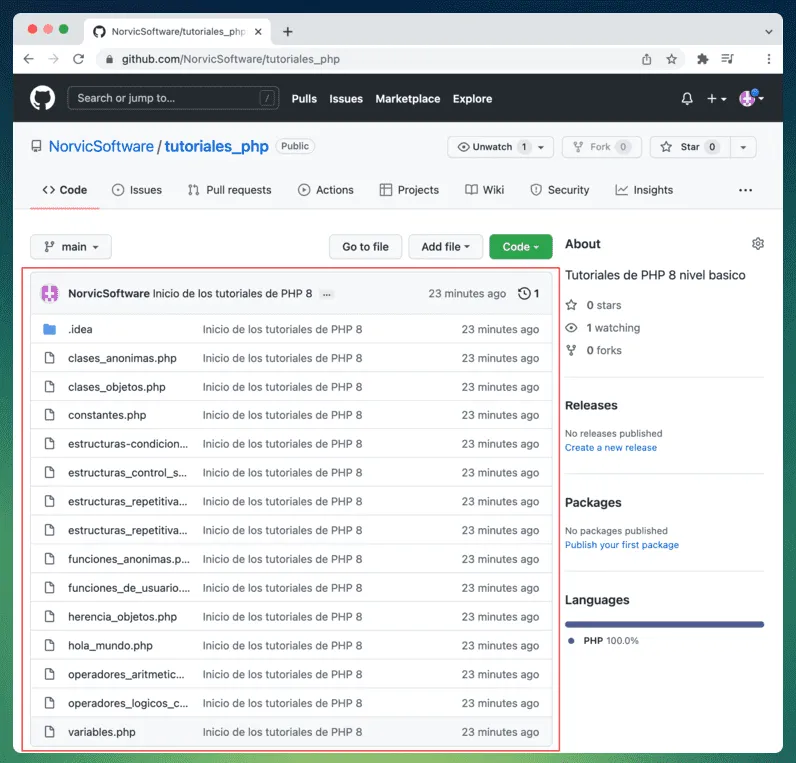796x763 pixels.
Task: Expand the Unwatch dropdown arrow
Action: [x=542, y=147]
